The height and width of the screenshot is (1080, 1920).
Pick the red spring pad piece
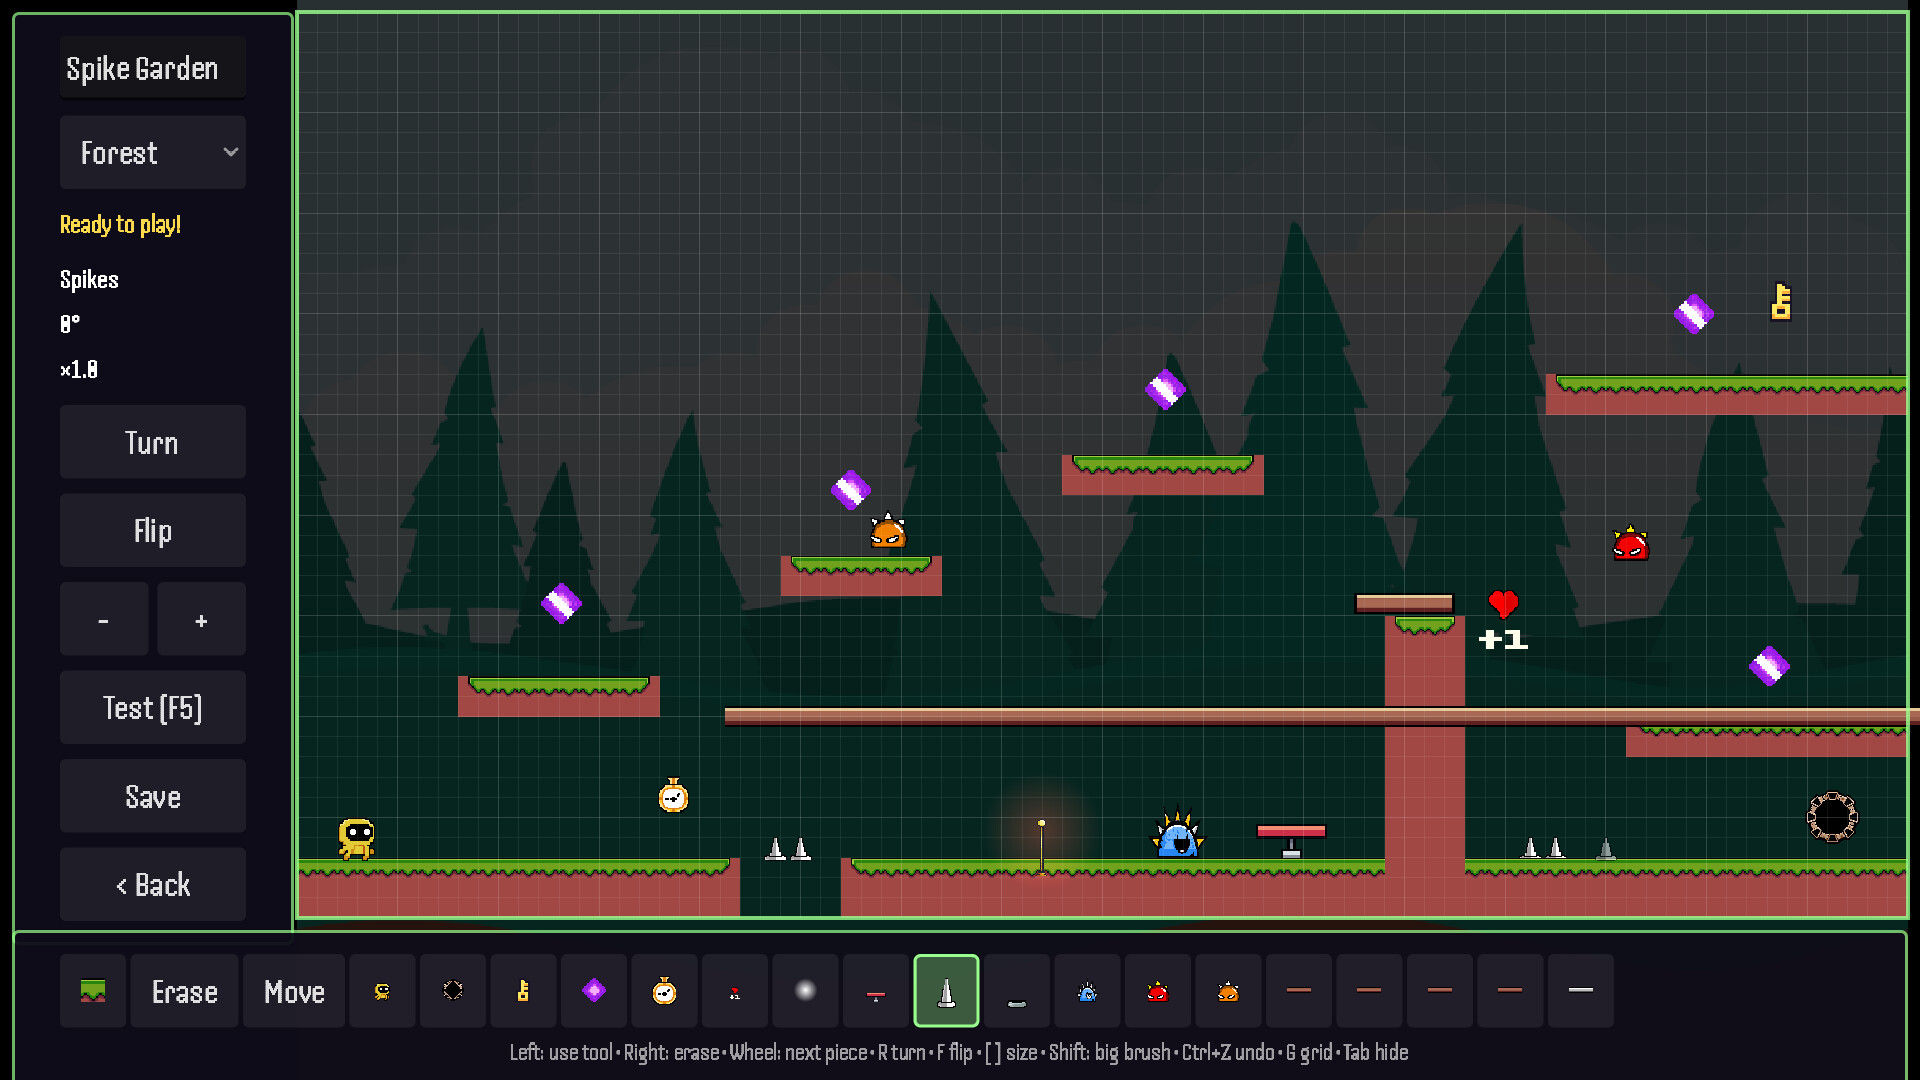pyautogui.click(x=876, y=991)
